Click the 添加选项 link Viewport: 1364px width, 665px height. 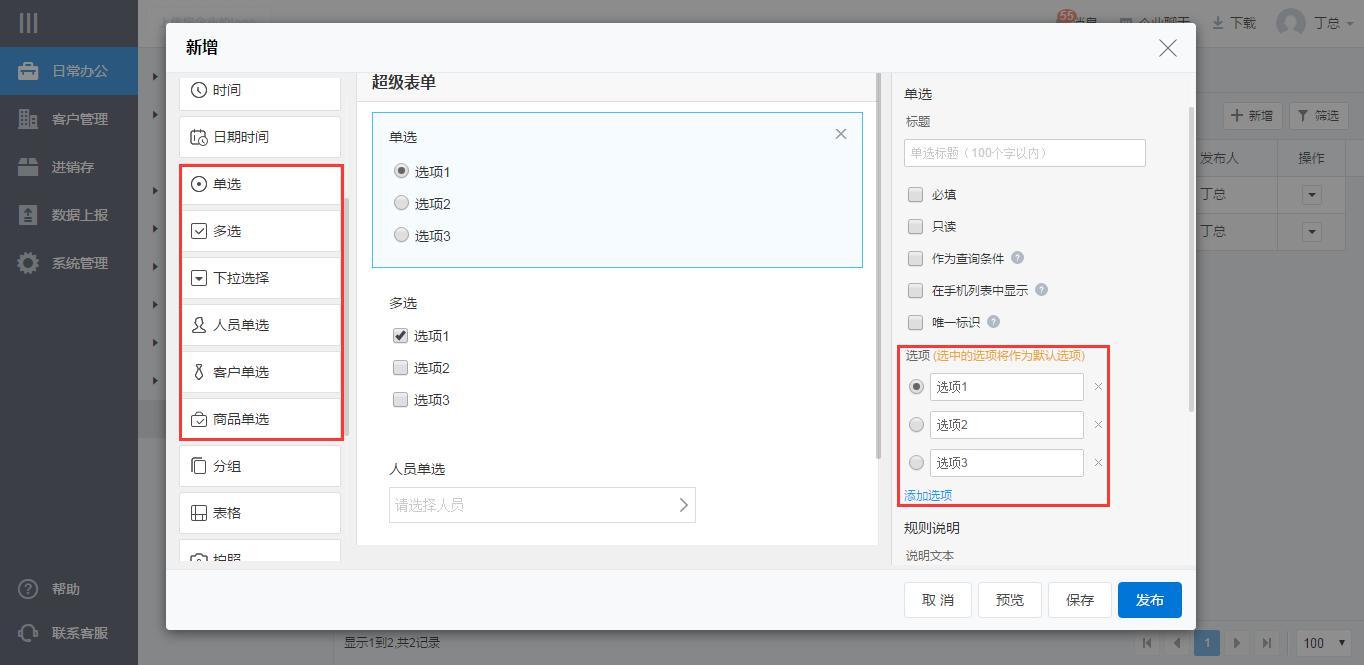tap(928, 495)
